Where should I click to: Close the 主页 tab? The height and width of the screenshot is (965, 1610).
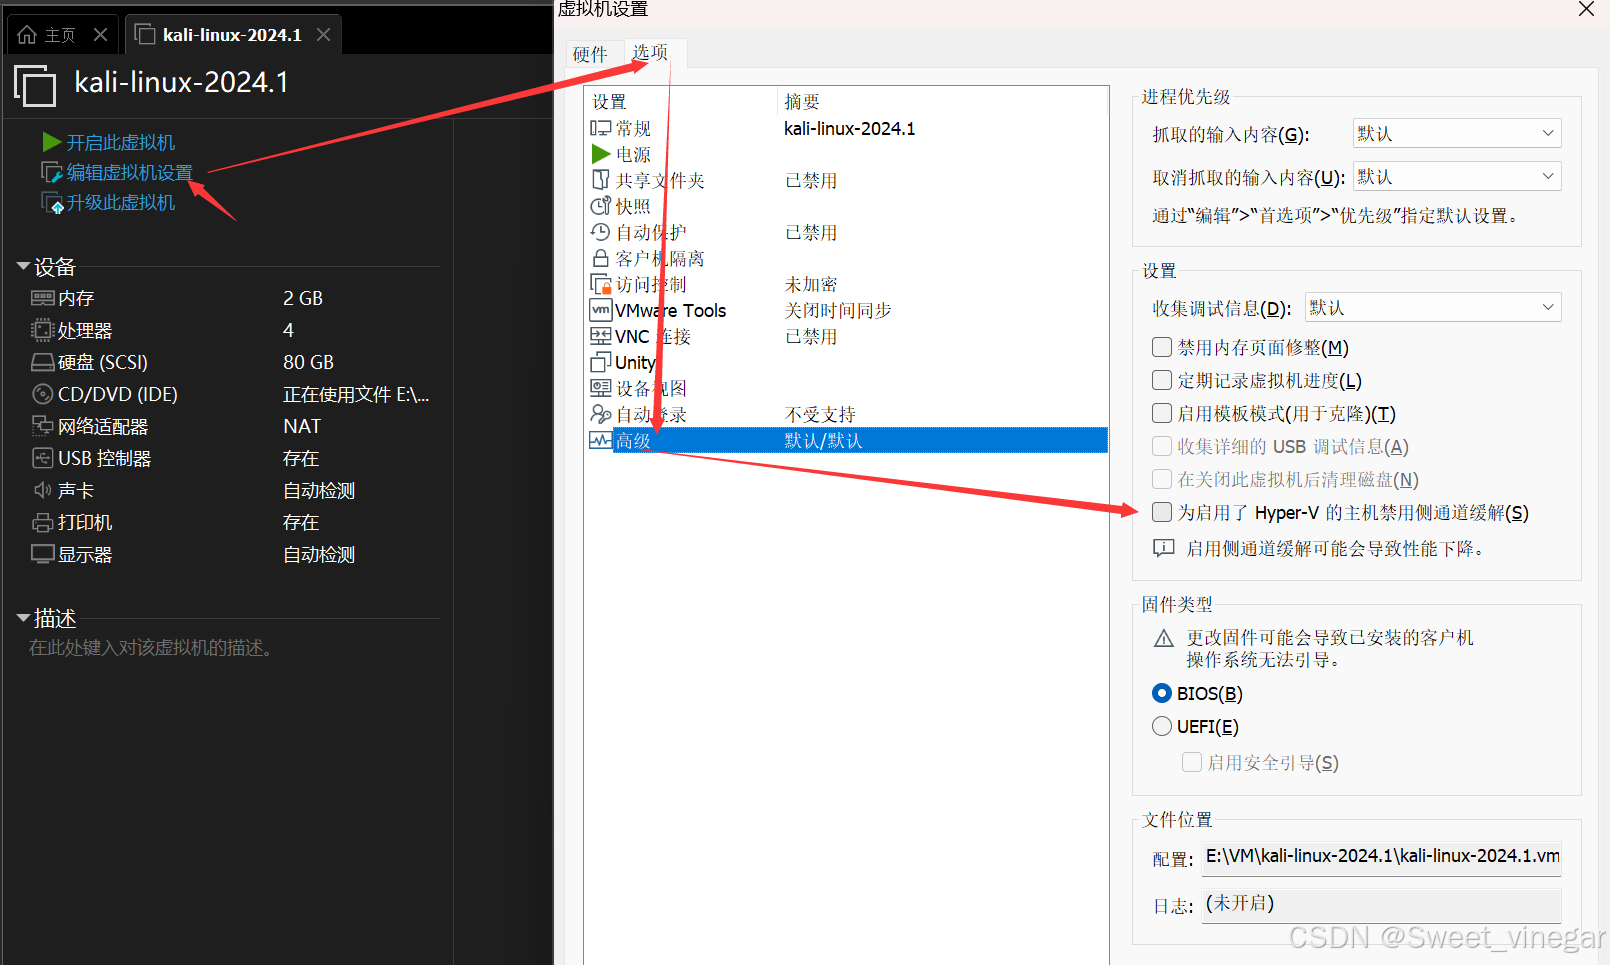(x=100, y=35)
